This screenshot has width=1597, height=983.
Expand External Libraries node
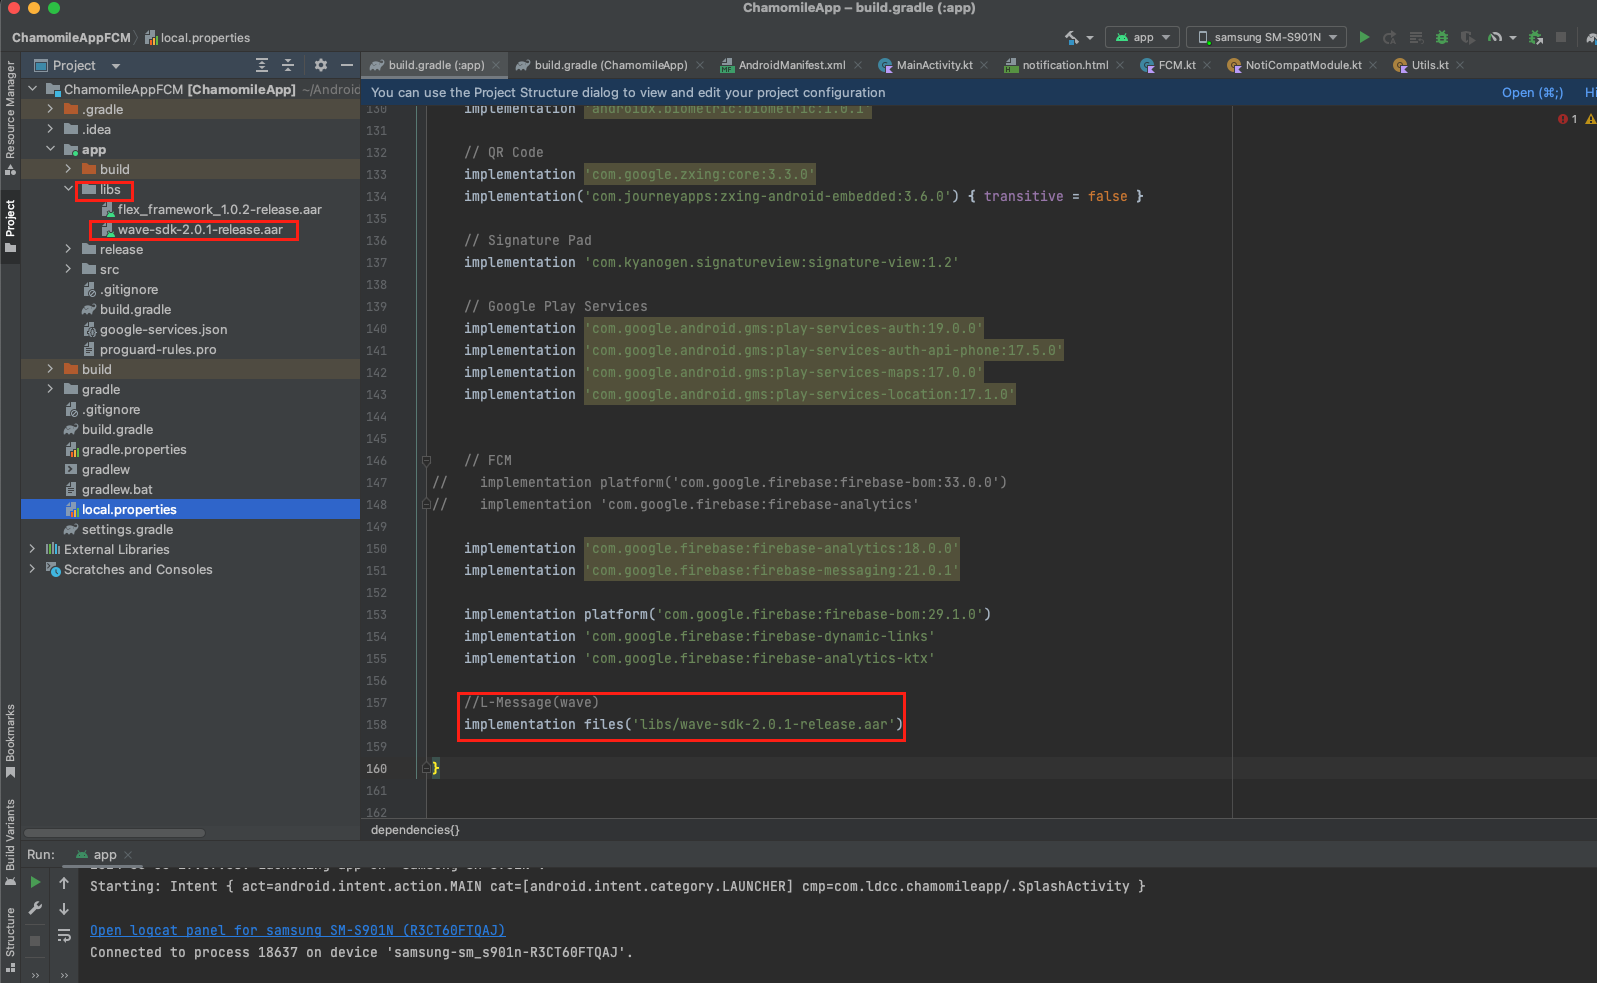pyautogui.click(x=33, y=549)
